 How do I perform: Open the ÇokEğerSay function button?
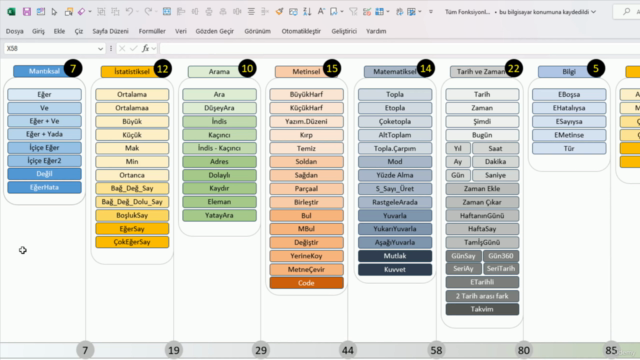click(x=132, y=242)
